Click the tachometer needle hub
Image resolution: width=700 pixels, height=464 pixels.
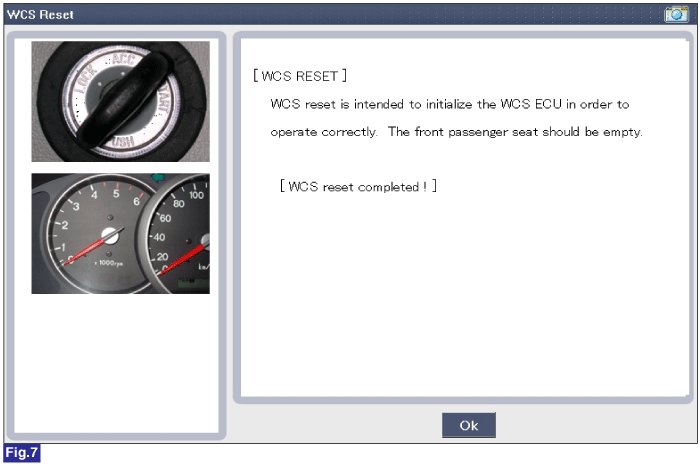[x=110, y=235]
